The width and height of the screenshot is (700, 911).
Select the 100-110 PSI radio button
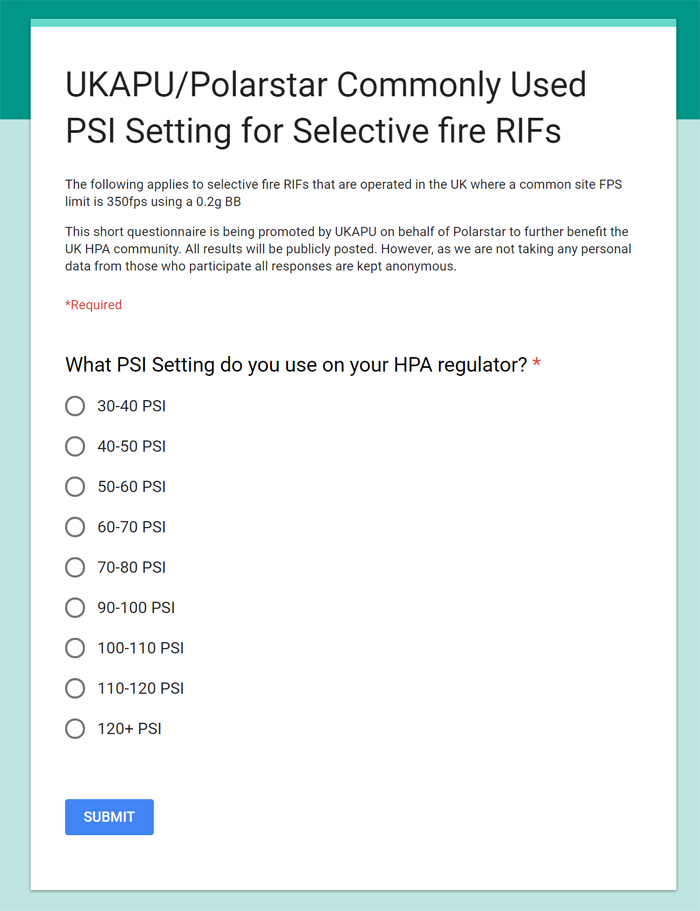[75, 648]
